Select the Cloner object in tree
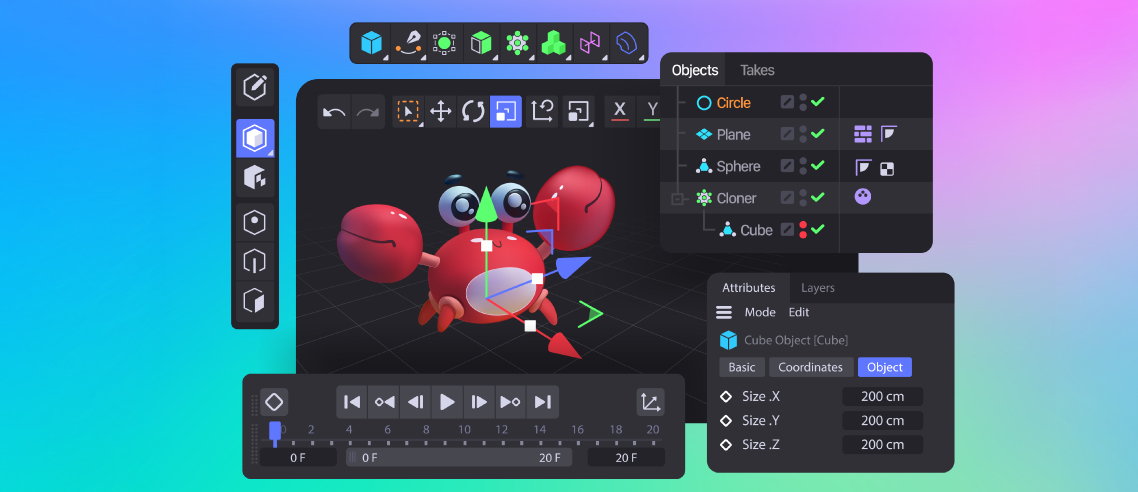This screenshot has width=1138, height=492. pos(736,198)
